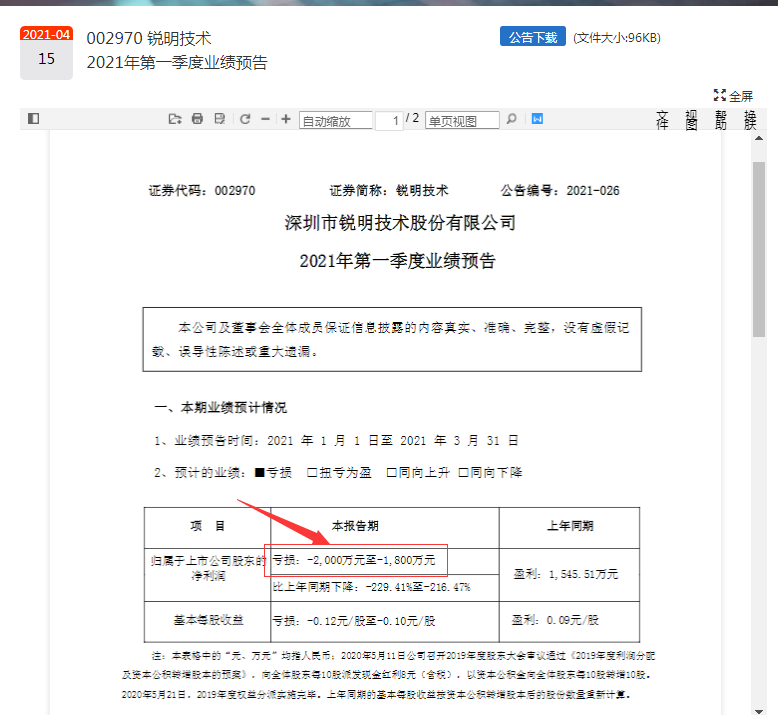
Task: Click the total page count '/ 2'
Action: point(412,119)
